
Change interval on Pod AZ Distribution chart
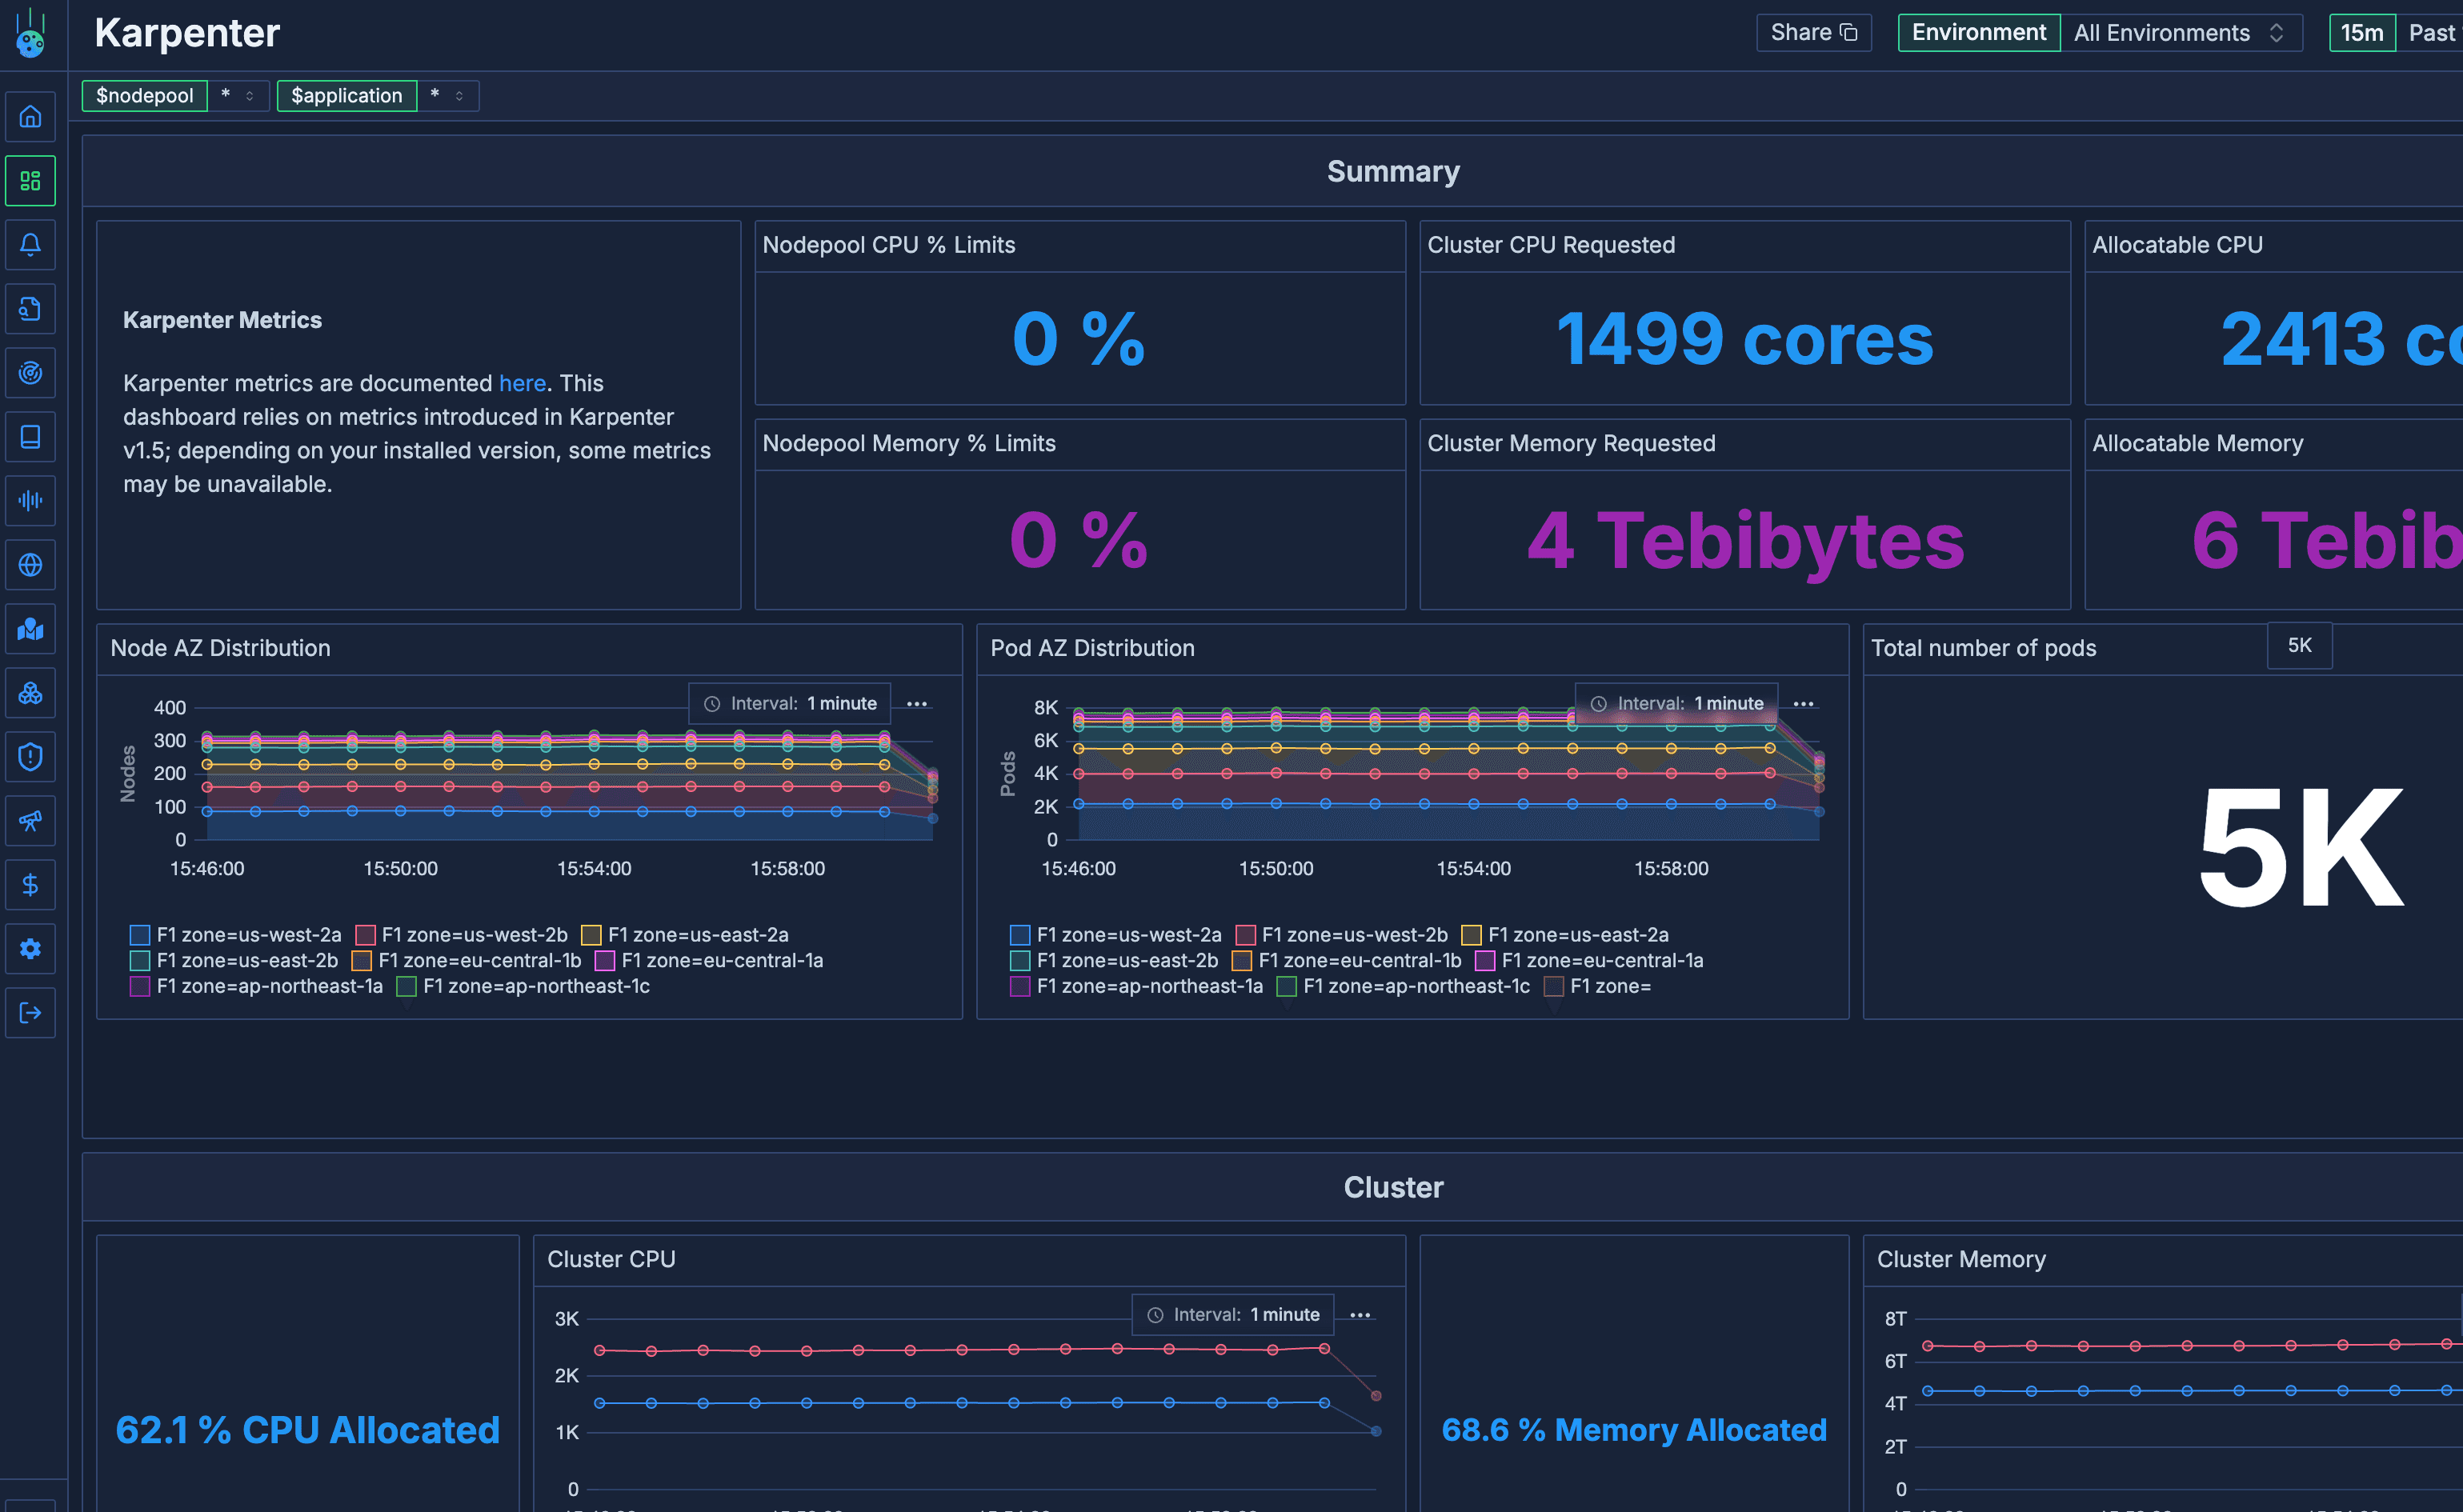(1677, 704)
